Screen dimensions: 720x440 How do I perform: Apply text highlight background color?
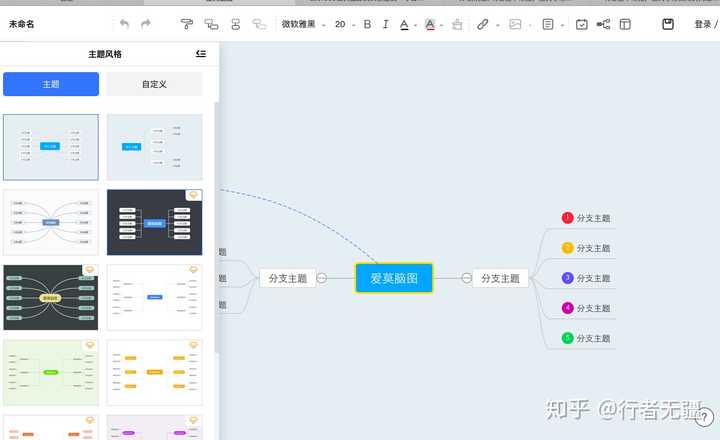coord(430,24)
